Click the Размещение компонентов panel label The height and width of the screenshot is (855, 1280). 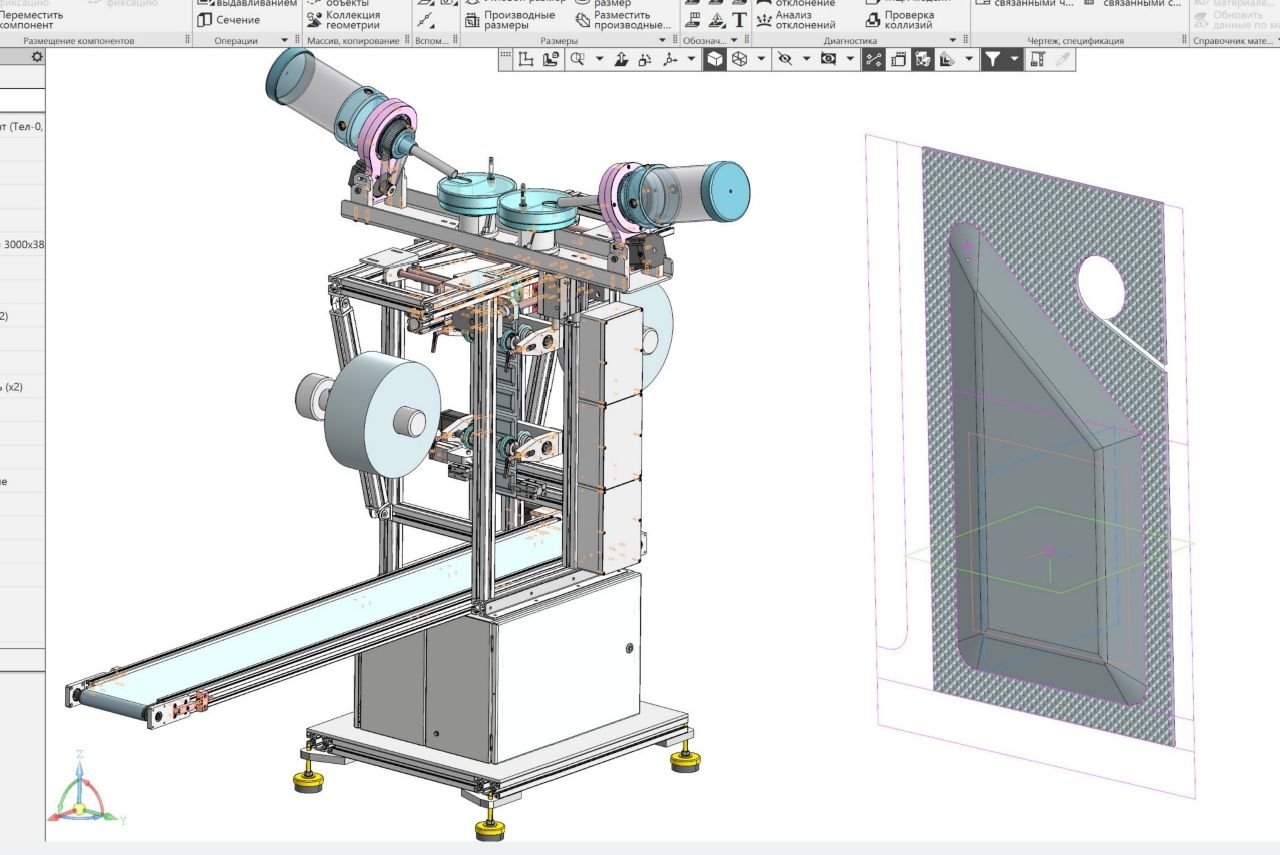(x=78, y=41)
